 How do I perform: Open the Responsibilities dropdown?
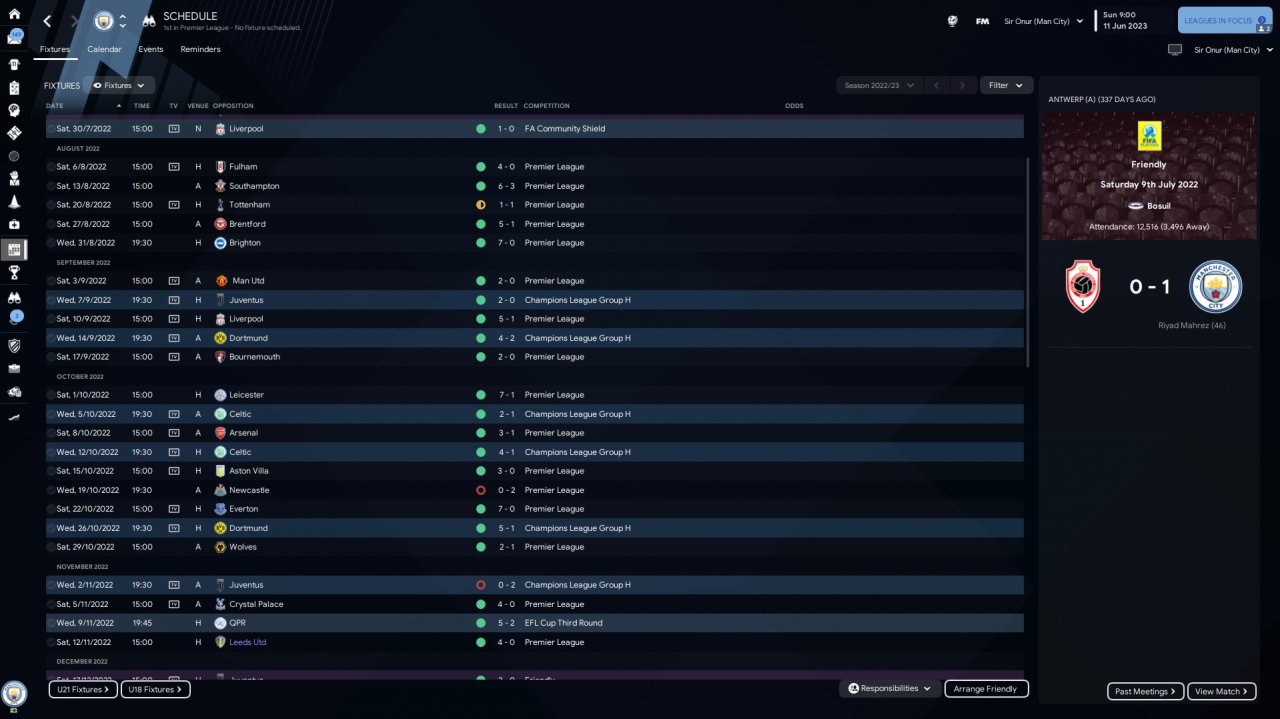tap(890, 689)
